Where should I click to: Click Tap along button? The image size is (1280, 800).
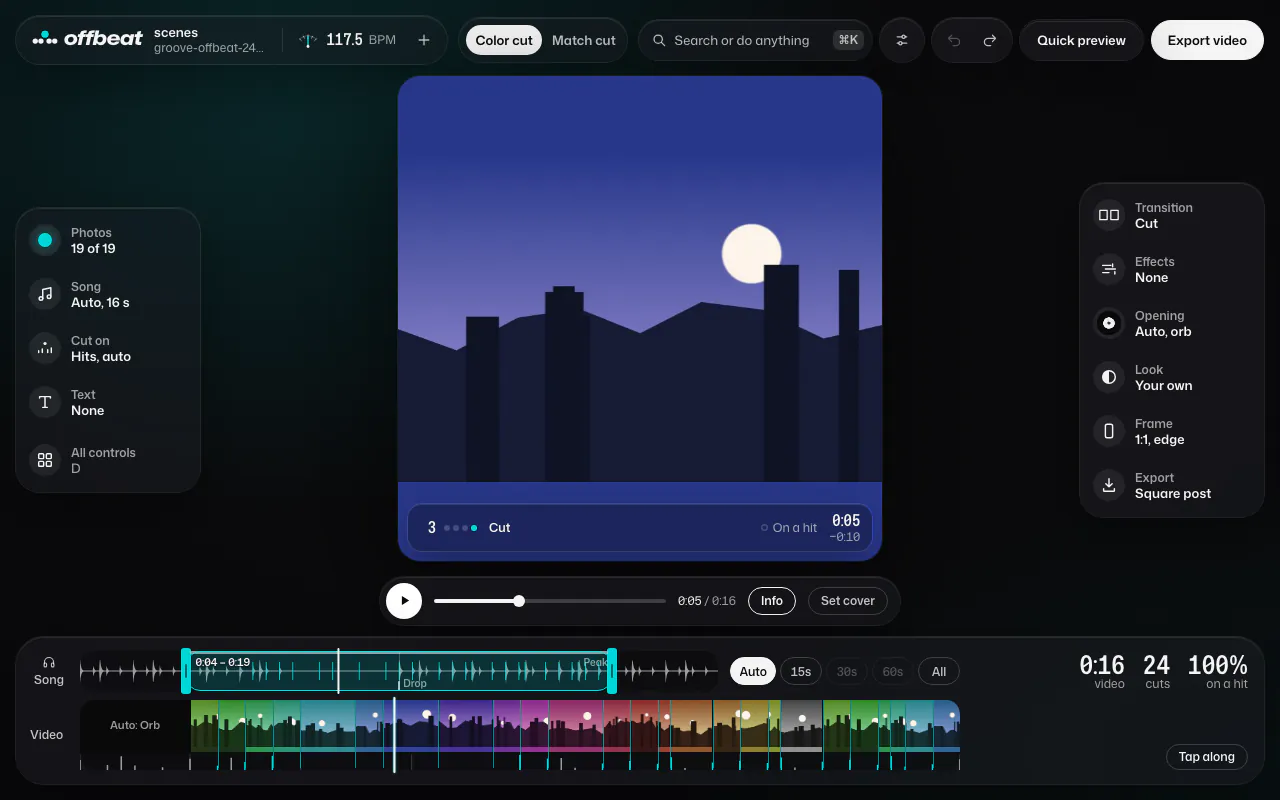click(1207, 757)
